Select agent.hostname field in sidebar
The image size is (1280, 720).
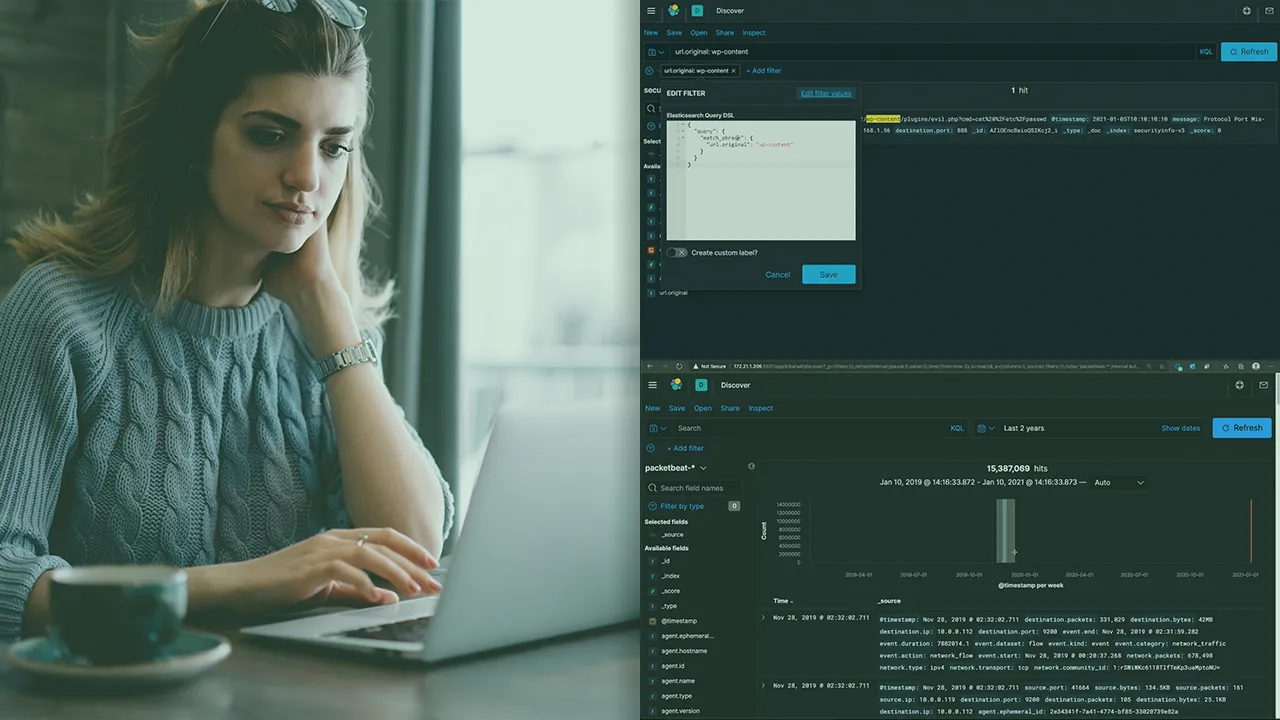click(x=684, y=651)
